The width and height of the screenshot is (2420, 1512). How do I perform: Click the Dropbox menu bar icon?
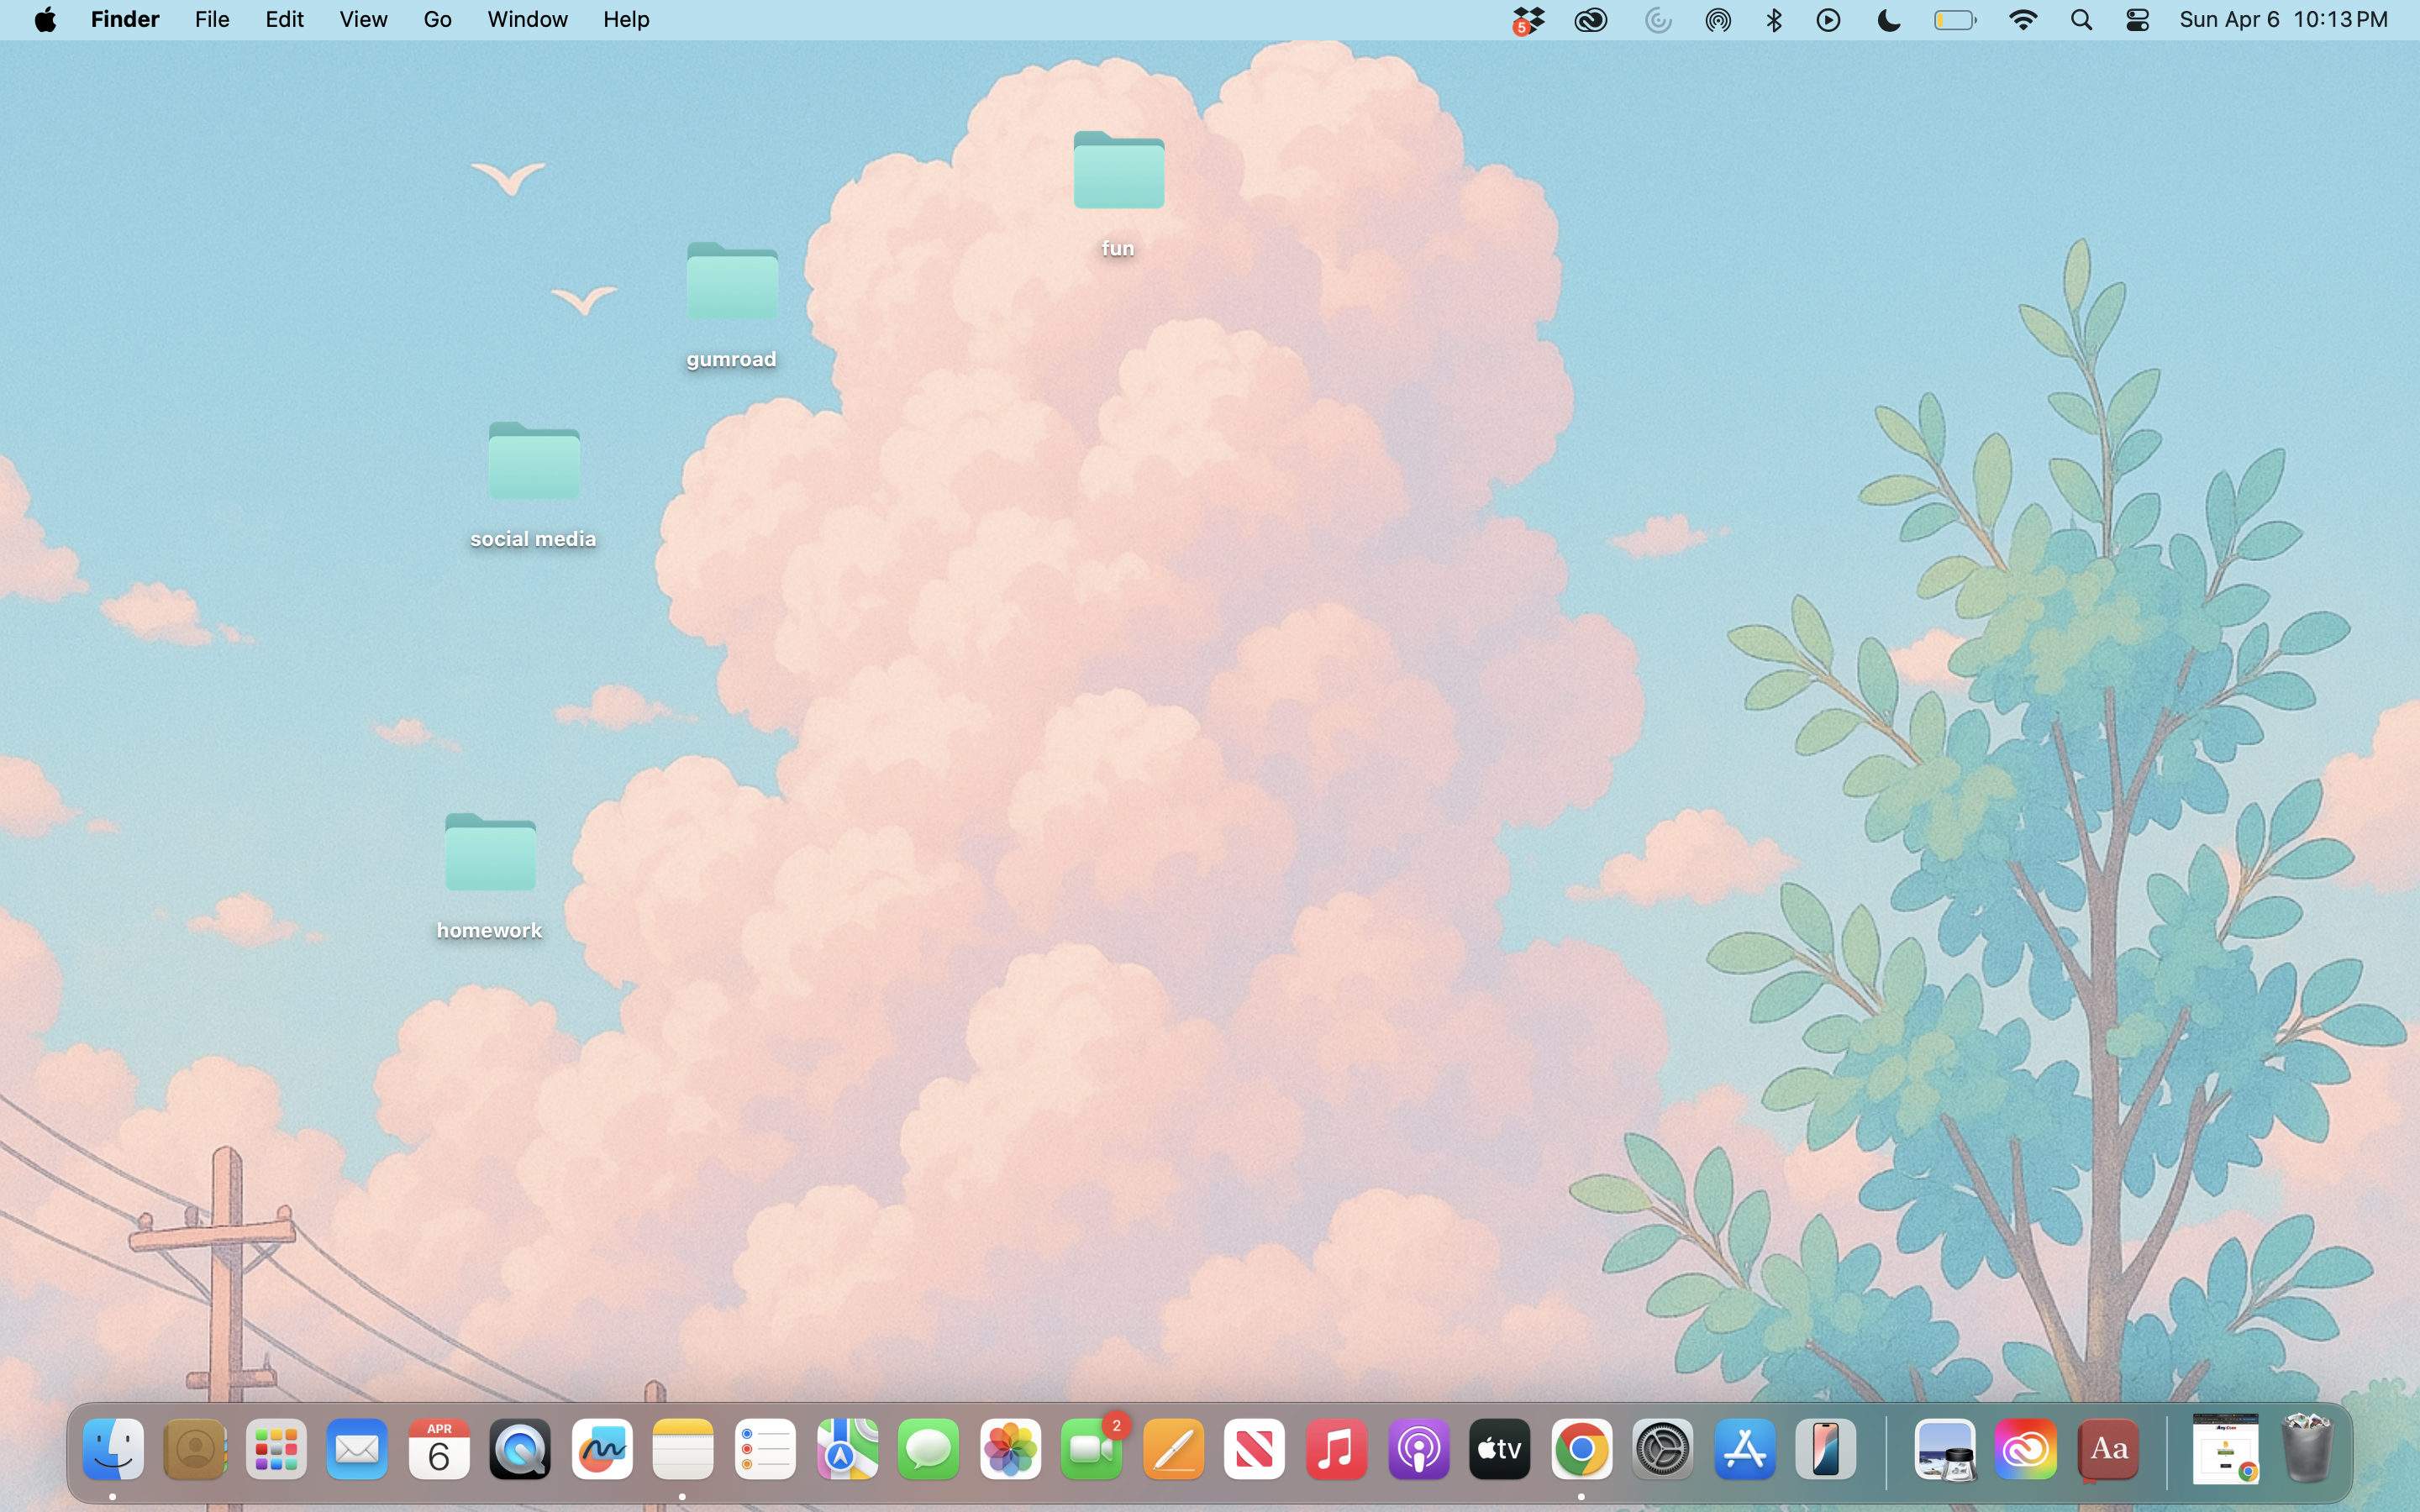point(1528,21)
